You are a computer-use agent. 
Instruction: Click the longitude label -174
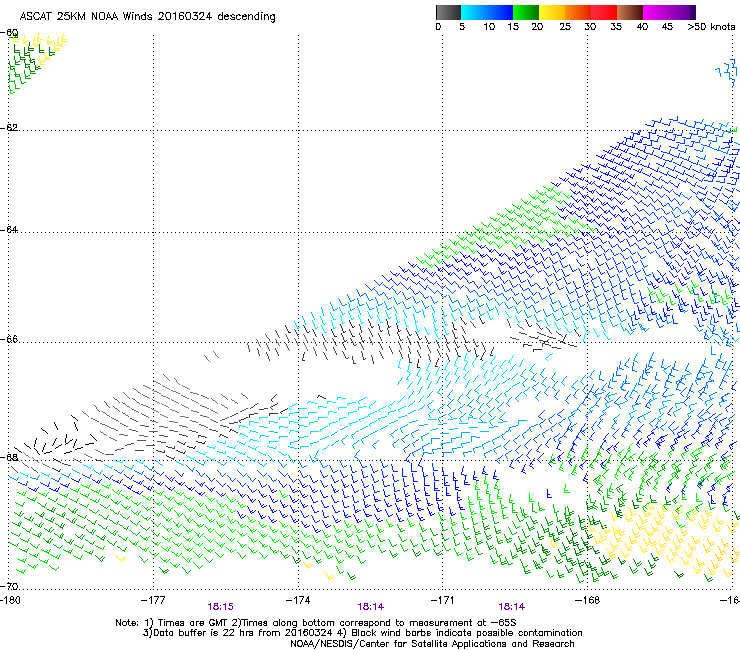point(298,600)
